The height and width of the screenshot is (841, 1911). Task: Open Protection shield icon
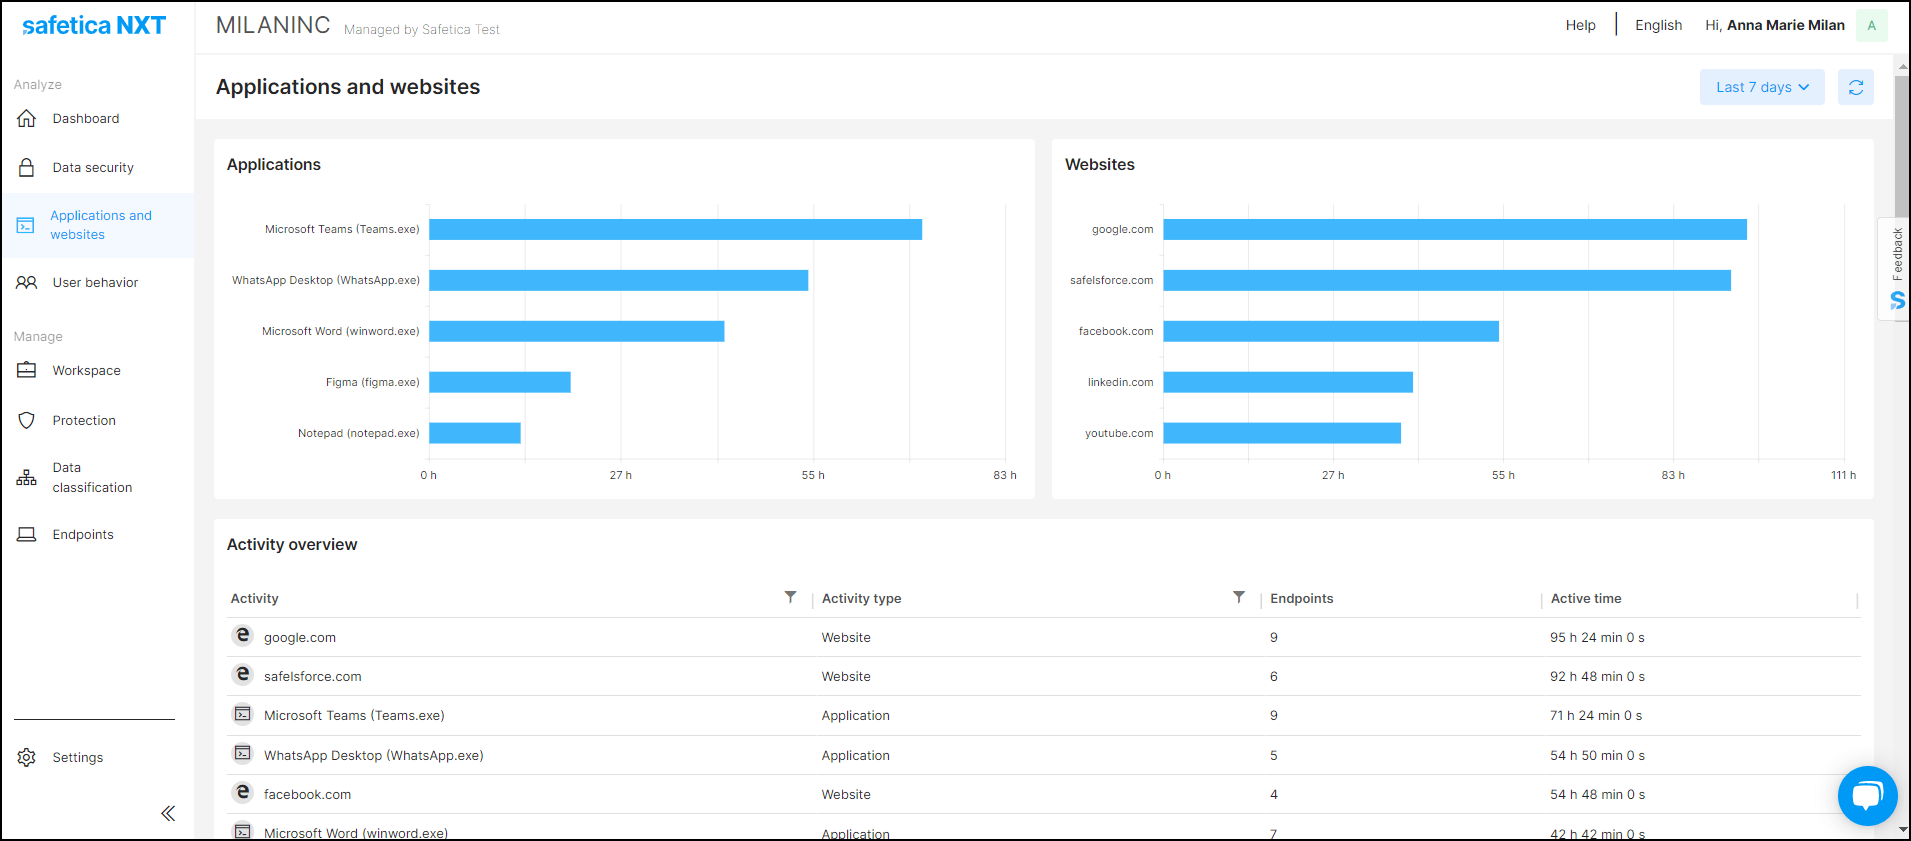(x=27, y=420)
